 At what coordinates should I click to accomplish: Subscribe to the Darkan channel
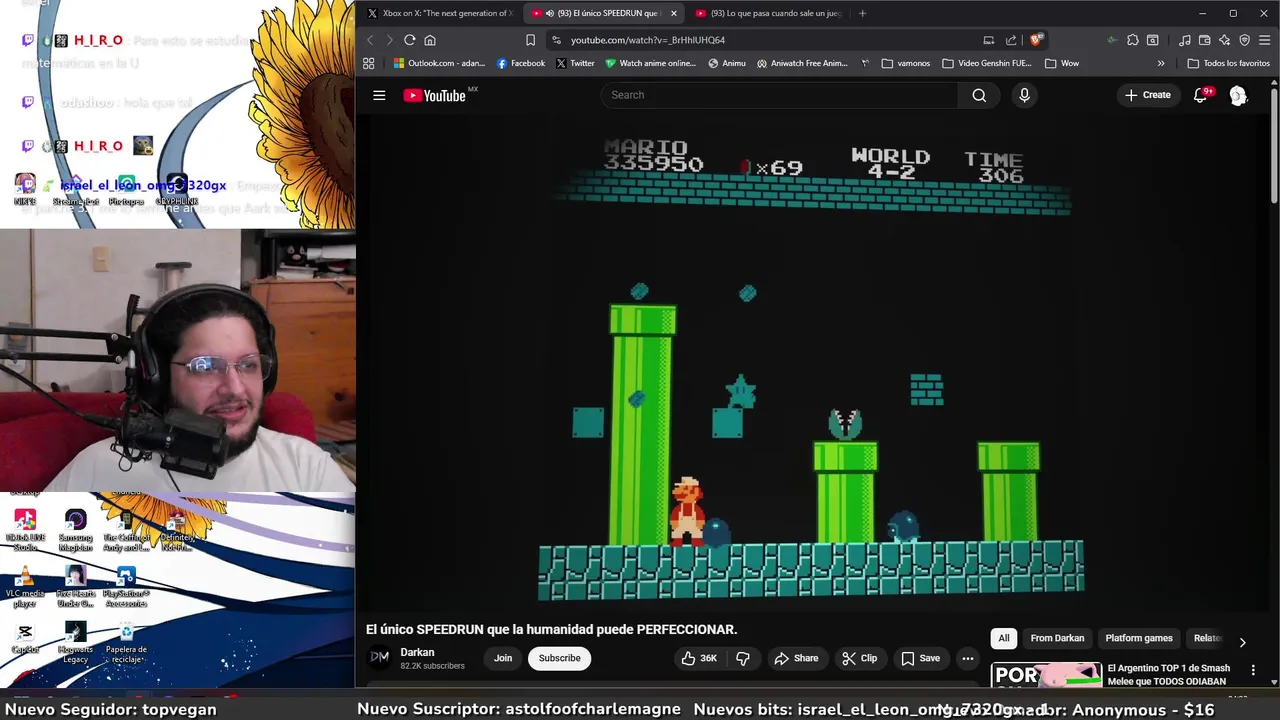[x=560, y=658]
